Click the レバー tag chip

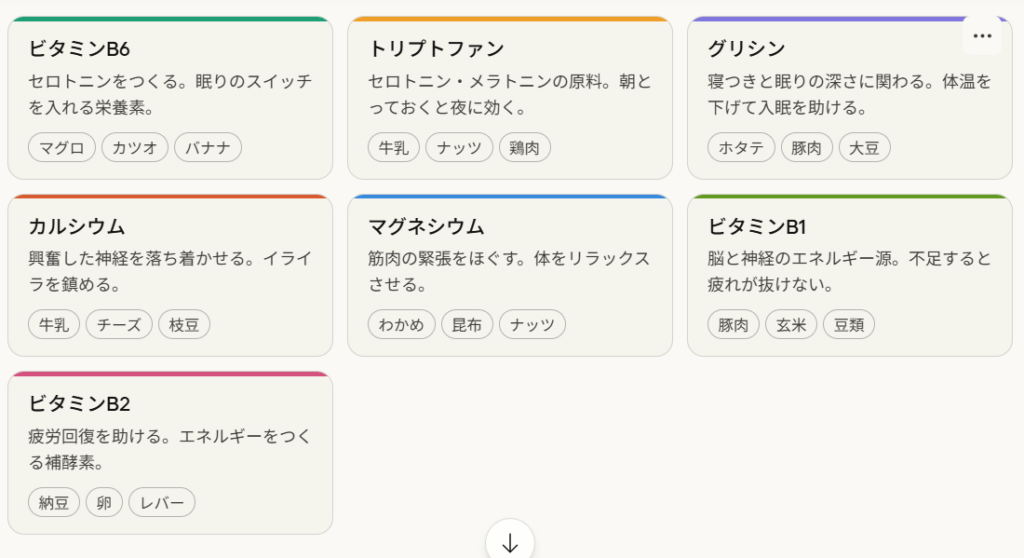click(x=162, y=502)
